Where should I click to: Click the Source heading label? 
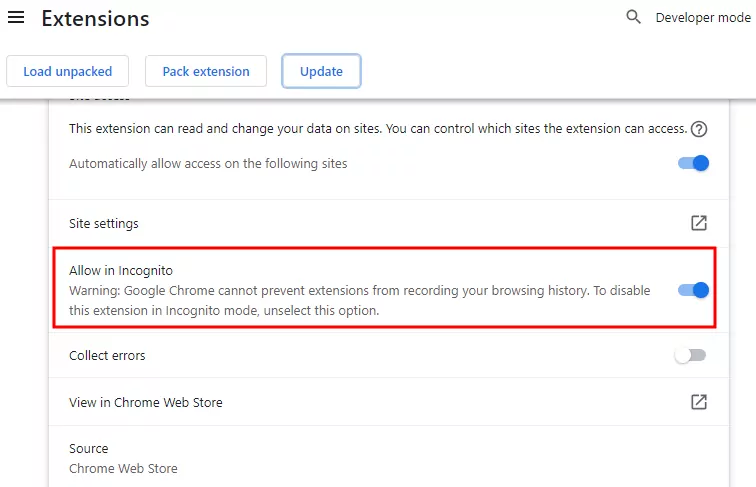(x=89, y=449)
